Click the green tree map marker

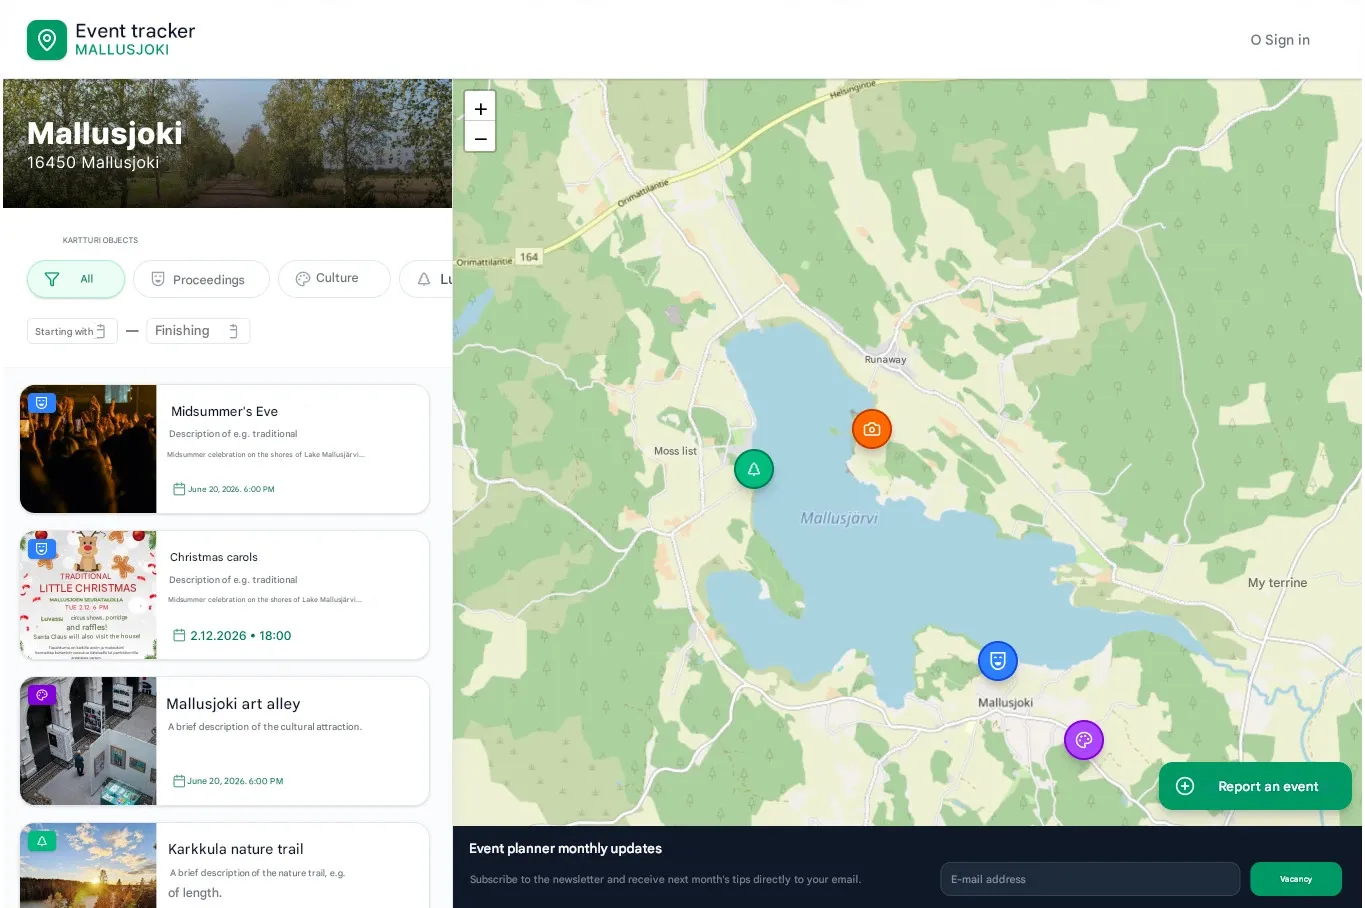click(754, 469)
